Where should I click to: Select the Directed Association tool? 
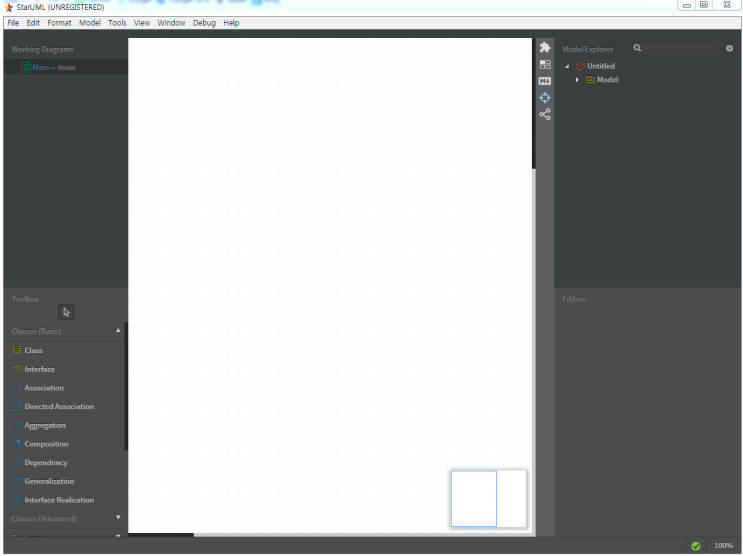59,406
